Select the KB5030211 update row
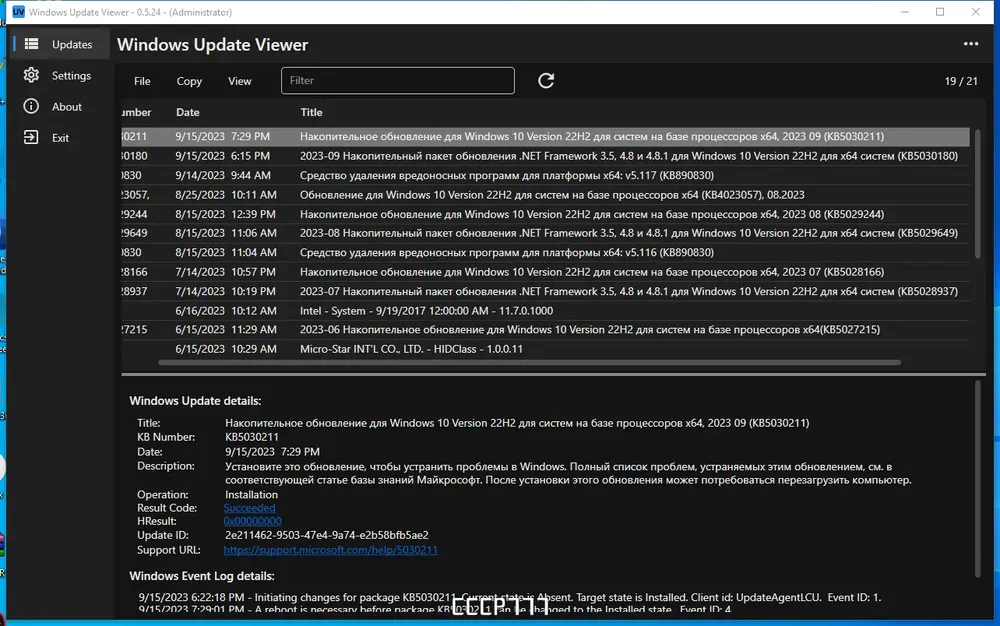The height and width of the screenshot is (626, 1000). coord(545,136)
